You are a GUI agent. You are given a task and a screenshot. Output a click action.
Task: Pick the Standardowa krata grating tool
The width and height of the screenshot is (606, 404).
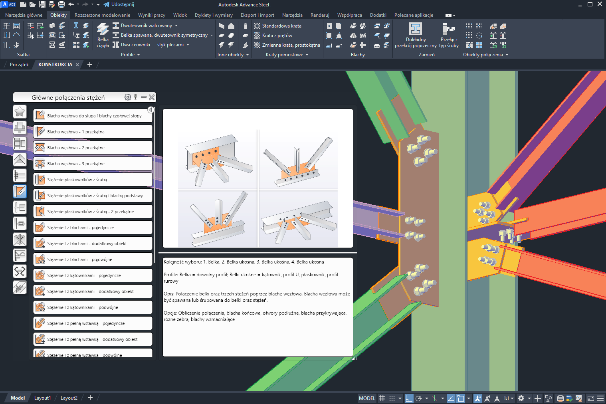278,27
